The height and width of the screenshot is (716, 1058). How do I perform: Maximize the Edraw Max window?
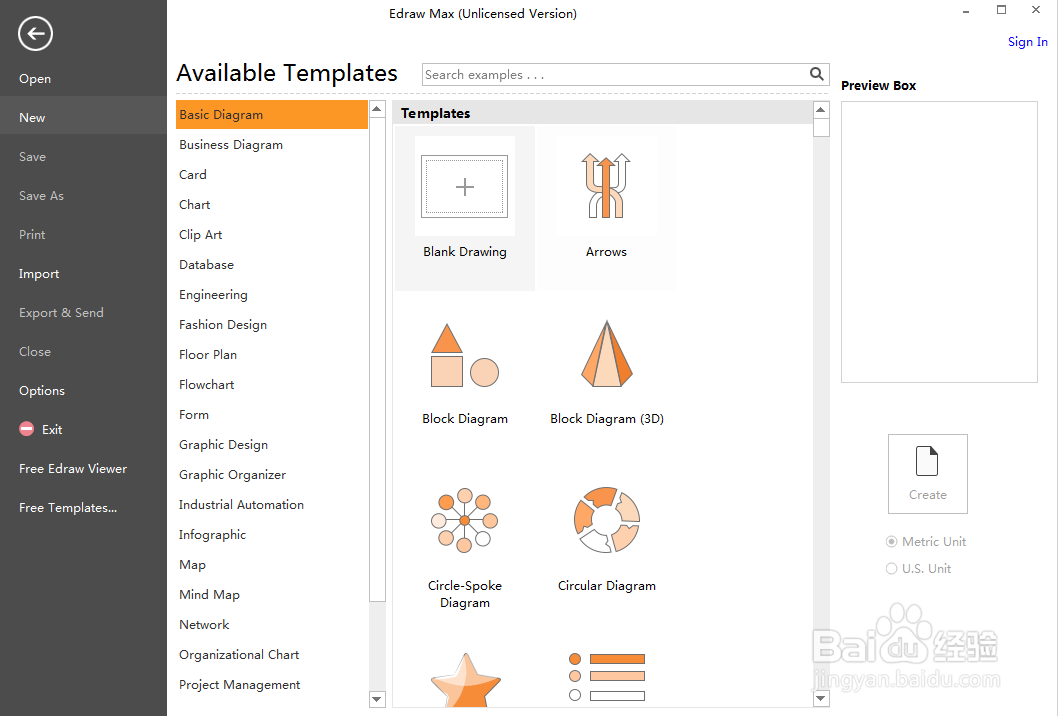pyautogui.click(x=1001, y=9)
